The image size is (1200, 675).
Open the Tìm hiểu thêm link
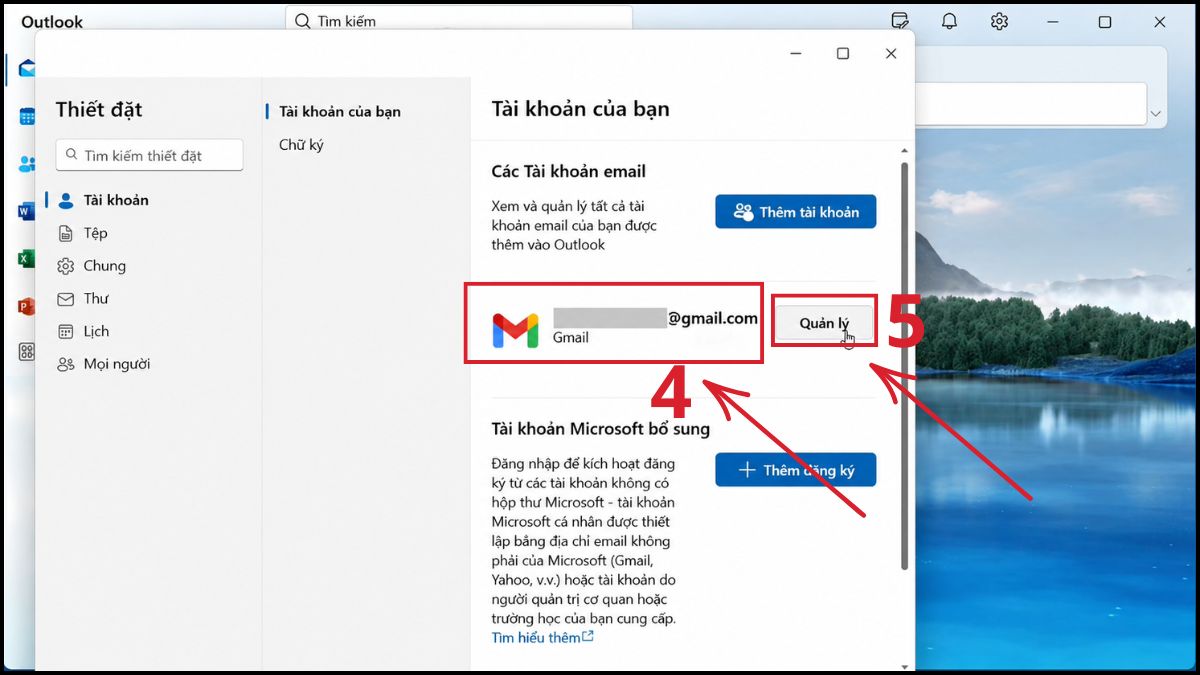[542, 637]
